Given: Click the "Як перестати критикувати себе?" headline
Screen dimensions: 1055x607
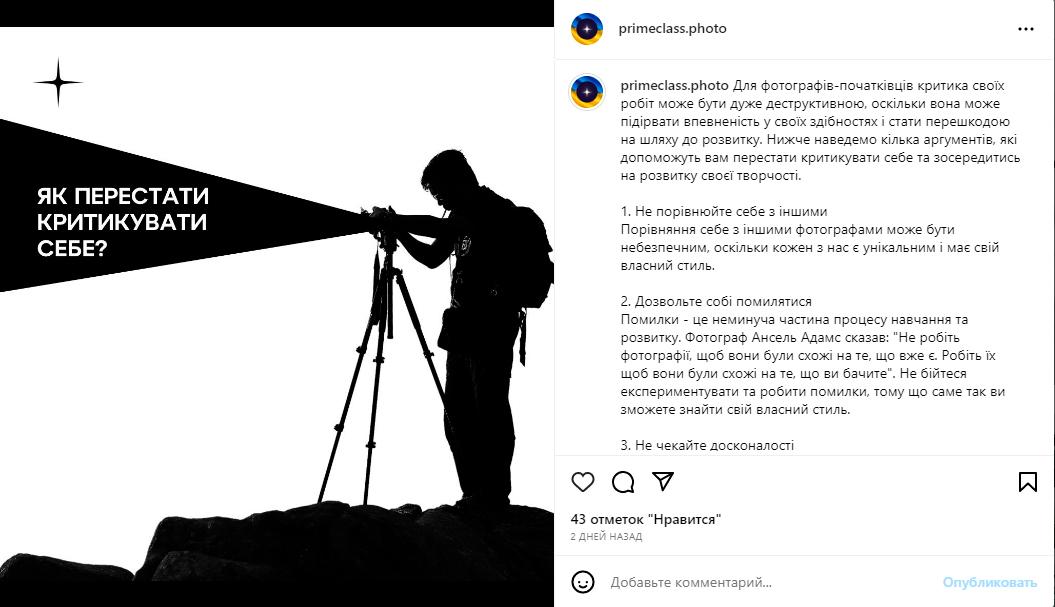Looking at the screenshot, I should pos(122,222).
